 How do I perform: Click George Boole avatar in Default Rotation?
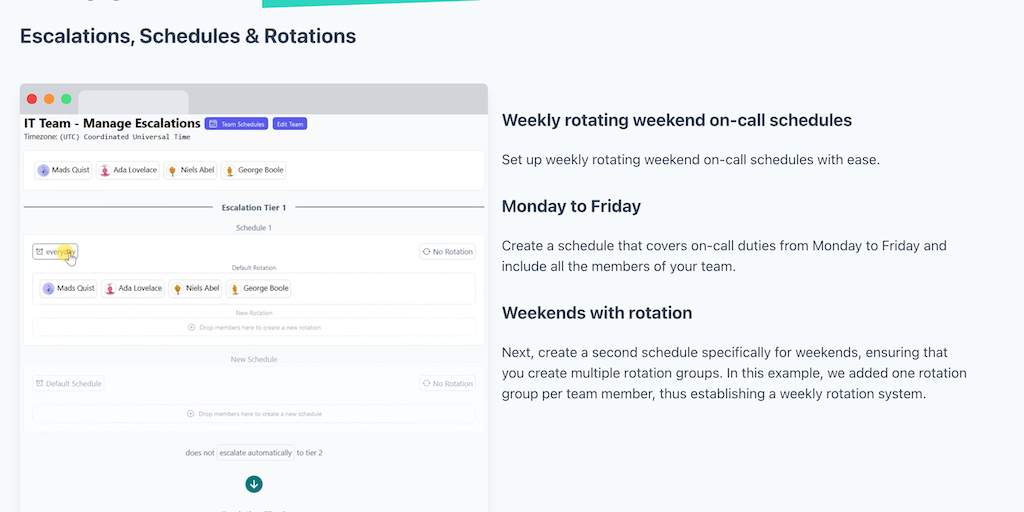click(x=234, y=289)
